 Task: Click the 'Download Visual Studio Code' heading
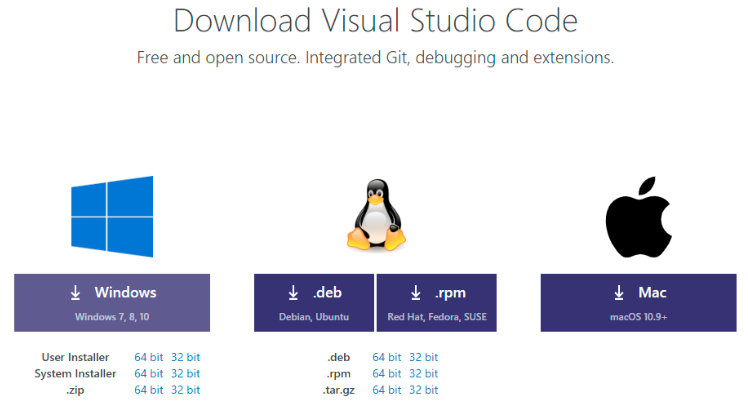(x=375, y=21)
